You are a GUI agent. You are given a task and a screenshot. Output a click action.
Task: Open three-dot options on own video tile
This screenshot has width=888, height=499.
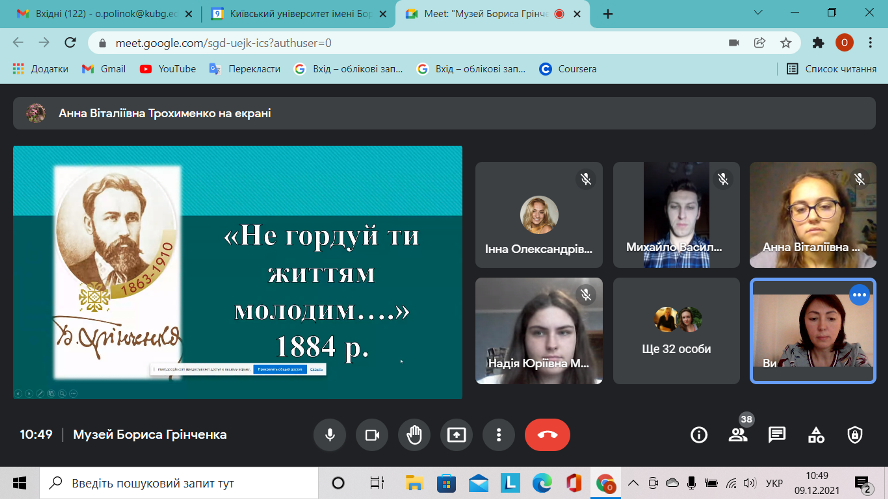[858, 295]
